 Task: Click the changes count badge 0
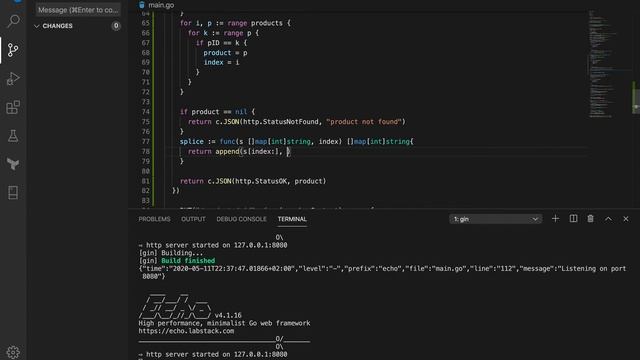[x=116, y=26]
